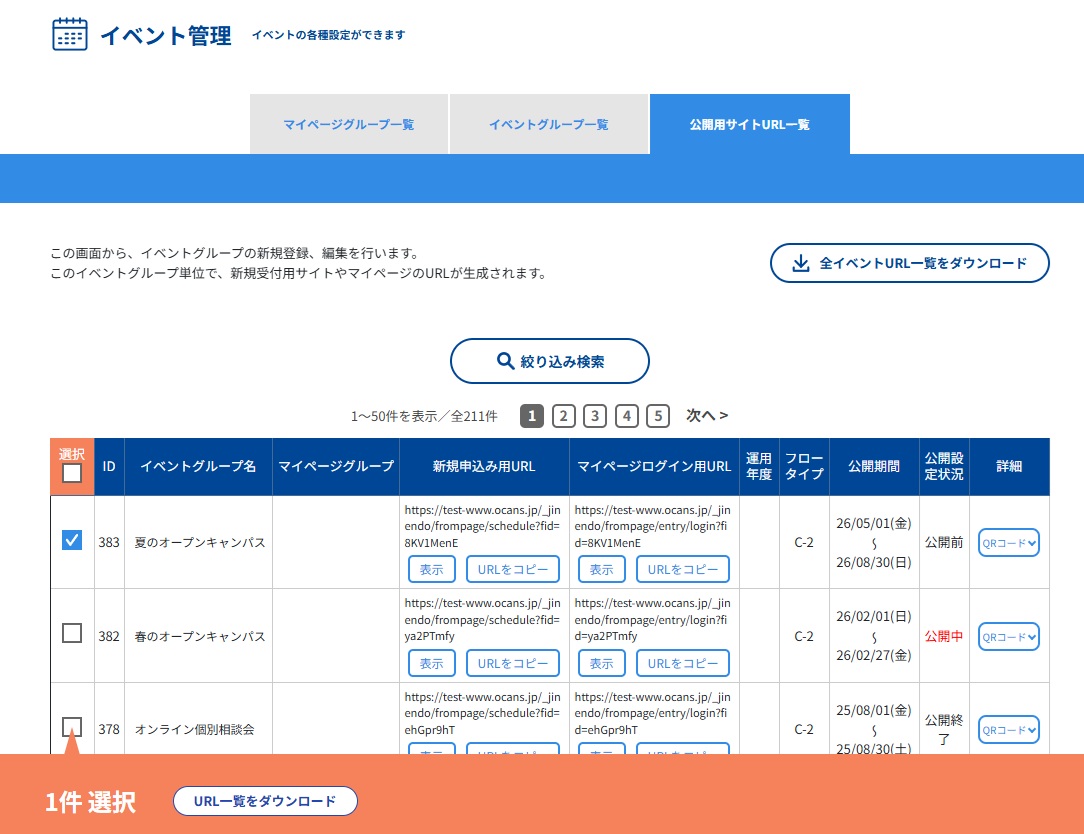The image size is (1084, 834).
Task: Uncheck the 夏のオープンキャンパス row checkbox
Action: pyautogui.click(x=72, y=540)
